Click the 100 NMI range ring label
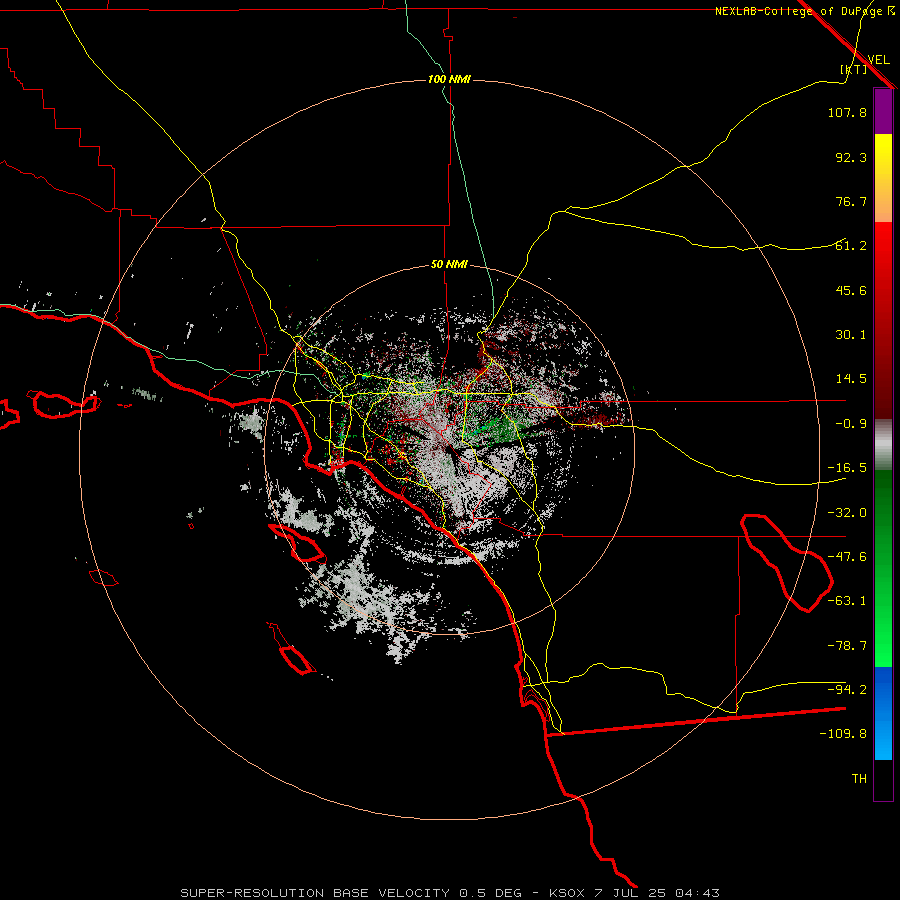Viewport: 900px width, 900px height. click(449, 79)
